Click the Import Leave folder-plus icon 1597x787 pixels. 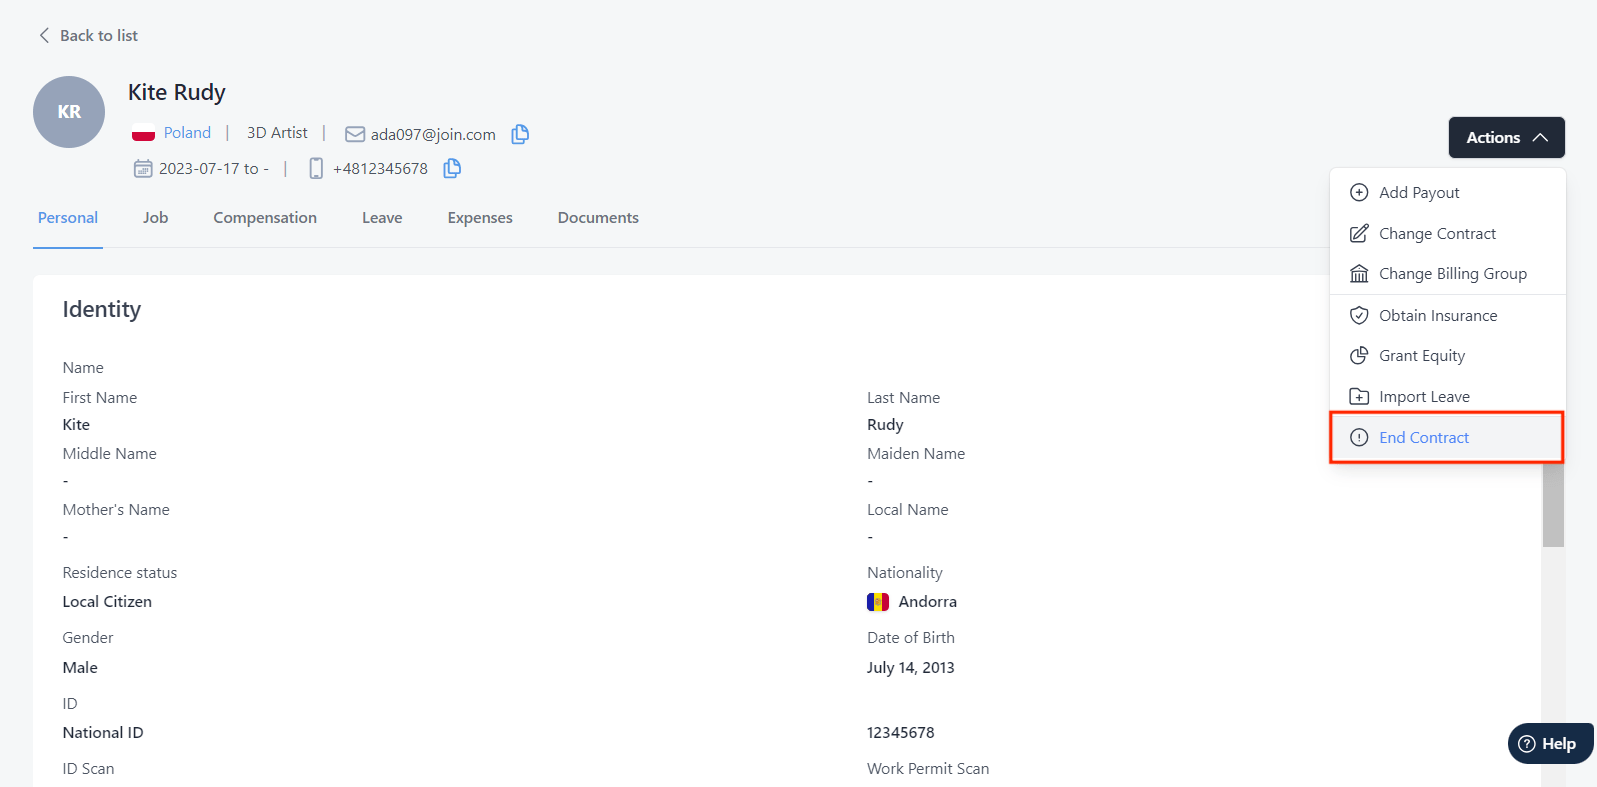[x=1359, y=397]
